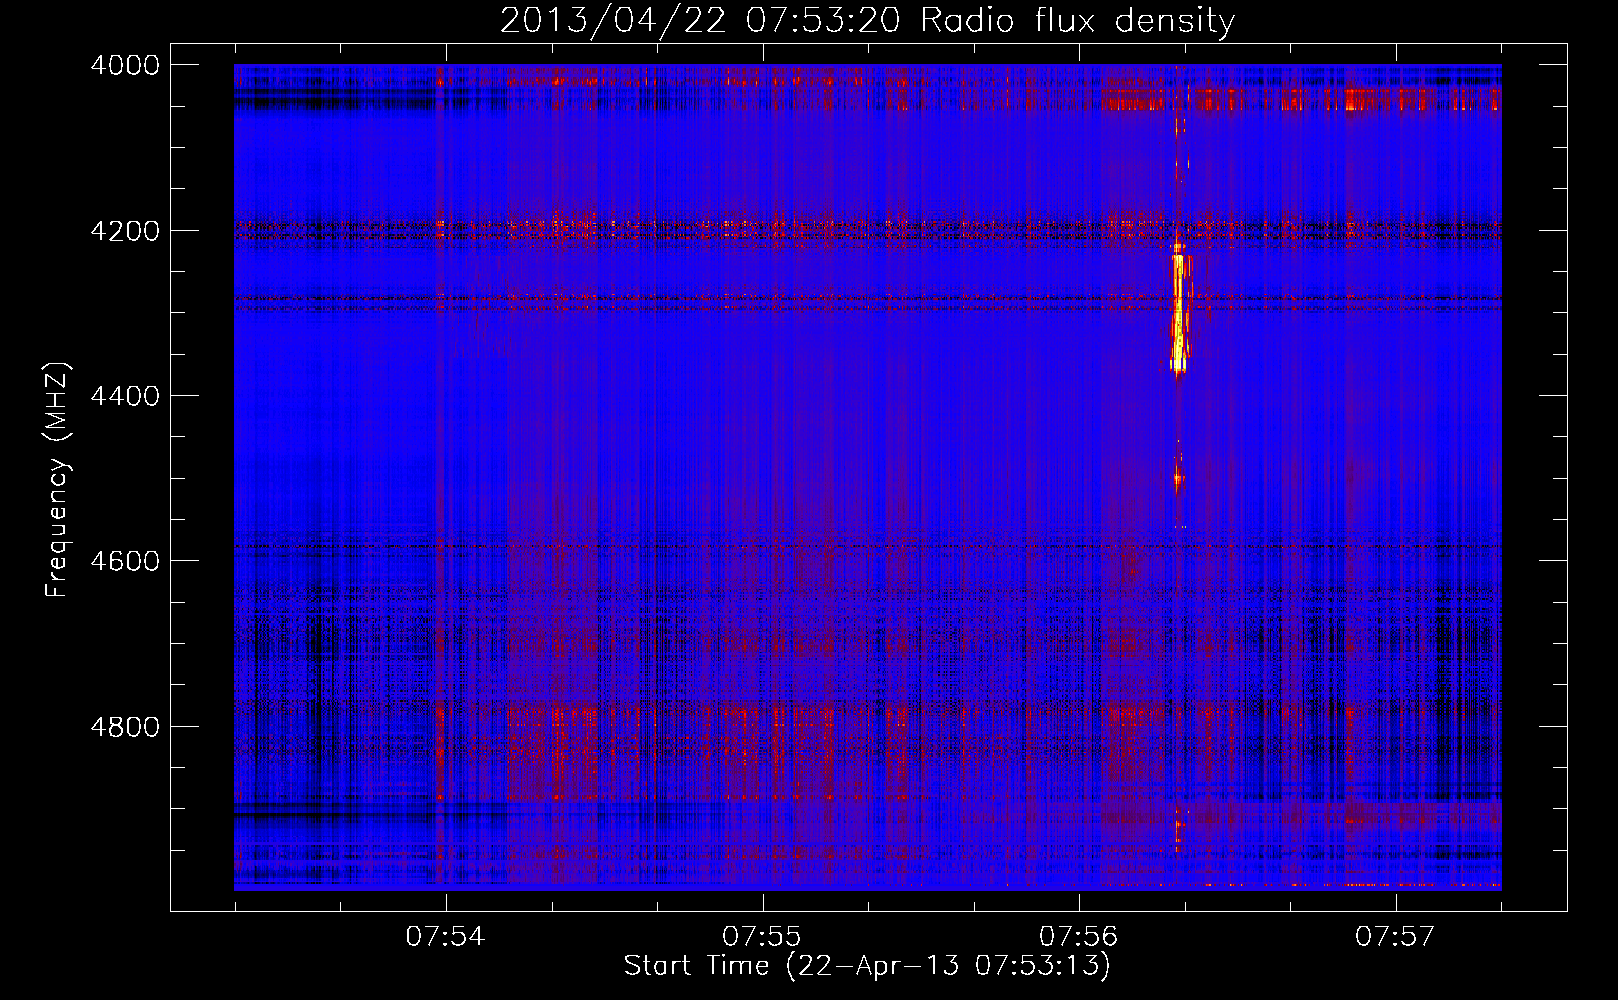Click the 07:54 time tick label
Viewport: 1618px width, 1000px height.
pos(445,936)
